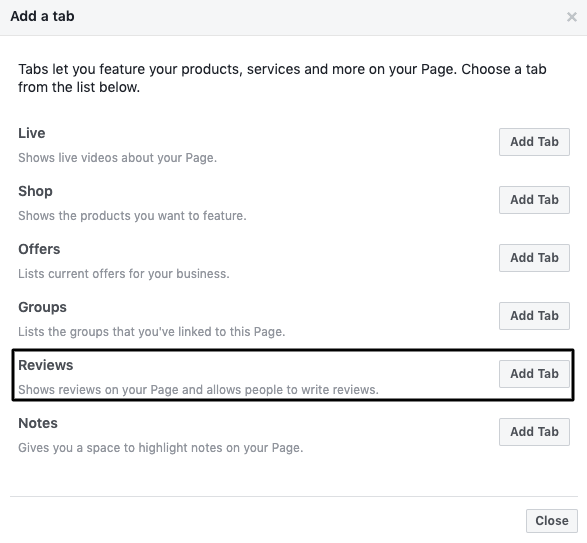Click the Close button at the bottom
This screenshot has height=543, width=587.
pos(552,521)
